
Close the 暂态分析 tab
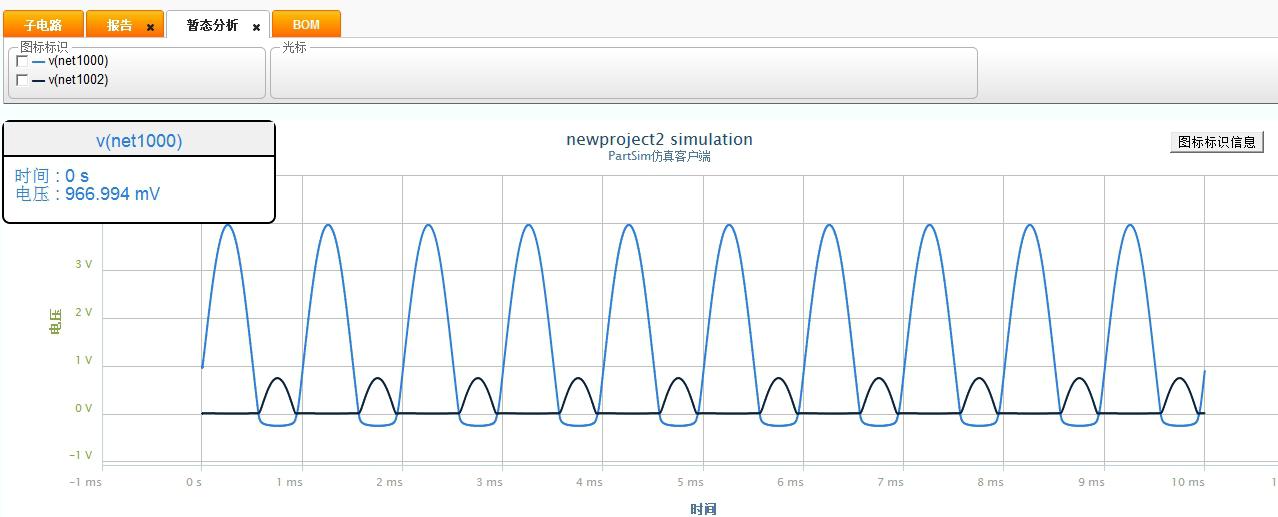pos(256,28)
